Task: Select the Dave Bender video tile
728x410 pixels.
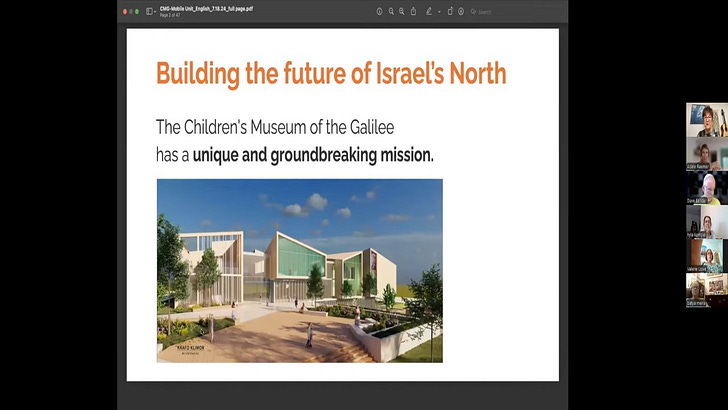Action: (707, 188)
